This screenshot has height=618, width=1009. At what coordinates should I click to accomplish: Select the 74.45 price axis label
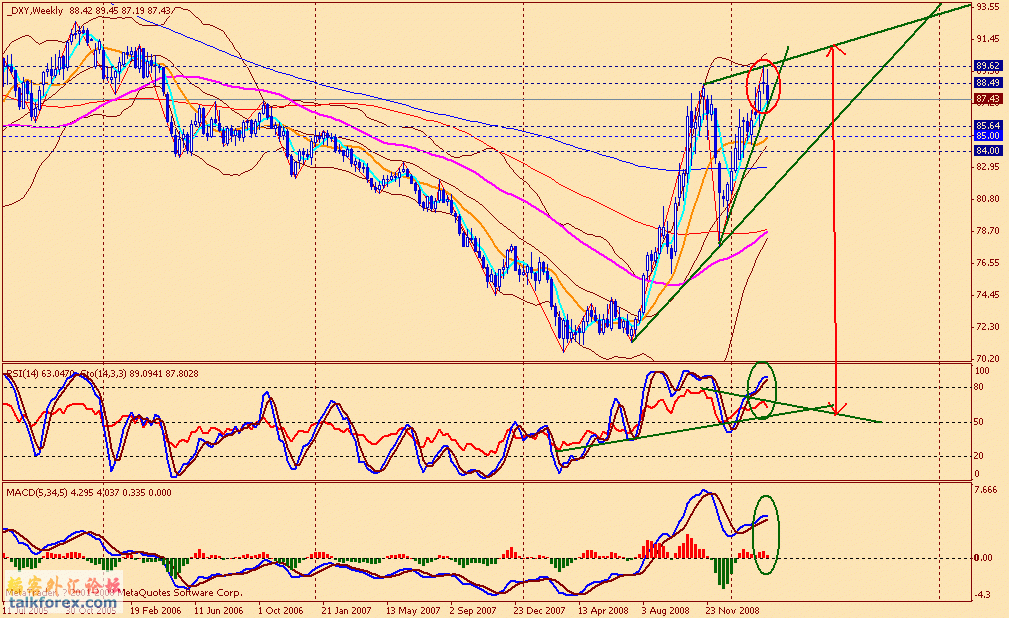pos(988,295)
